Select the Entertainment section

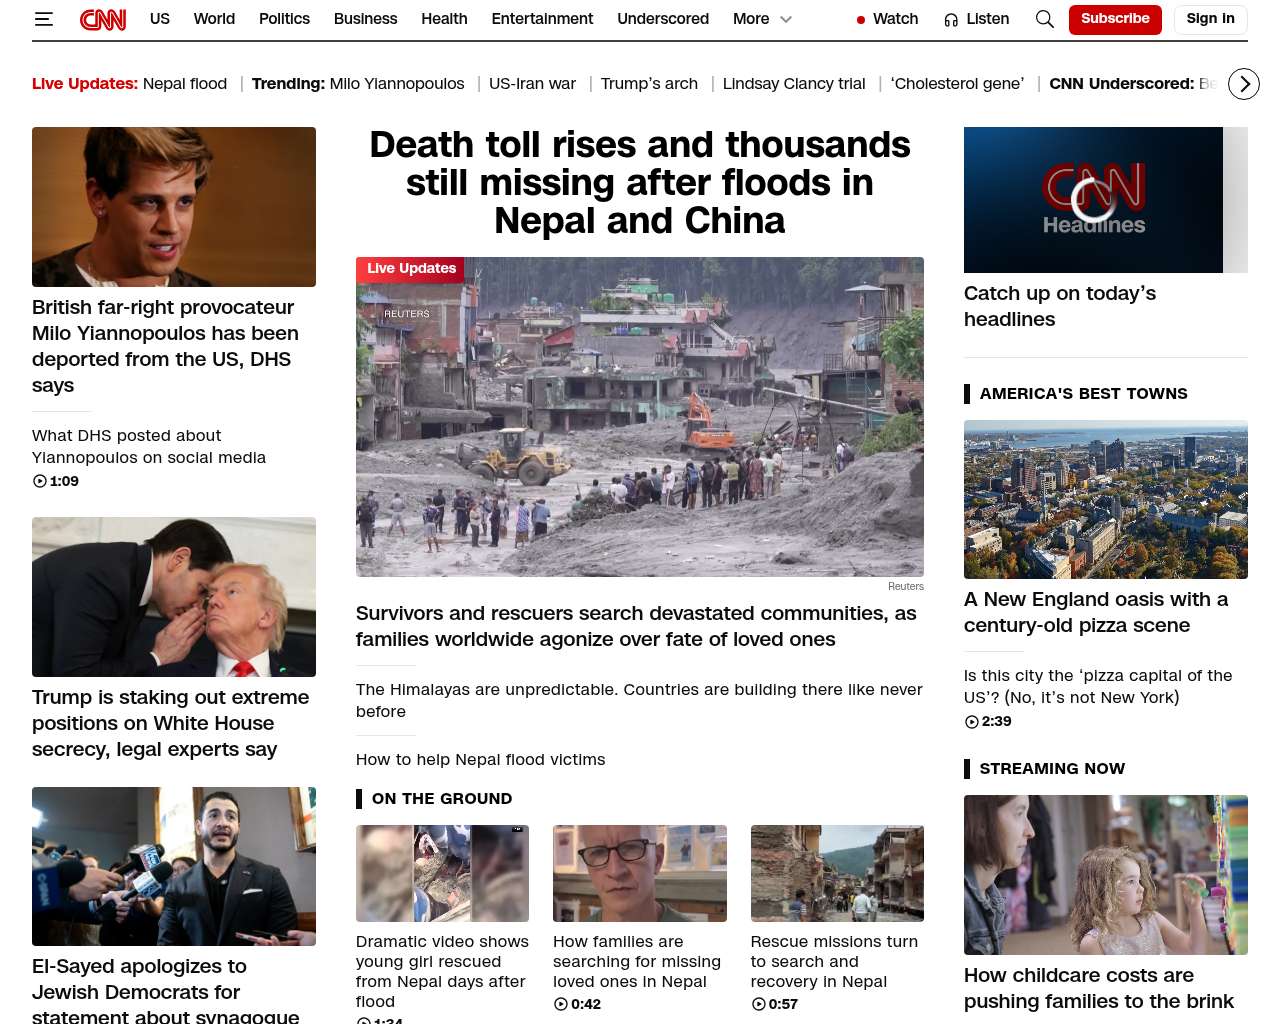tap(542, 19)
